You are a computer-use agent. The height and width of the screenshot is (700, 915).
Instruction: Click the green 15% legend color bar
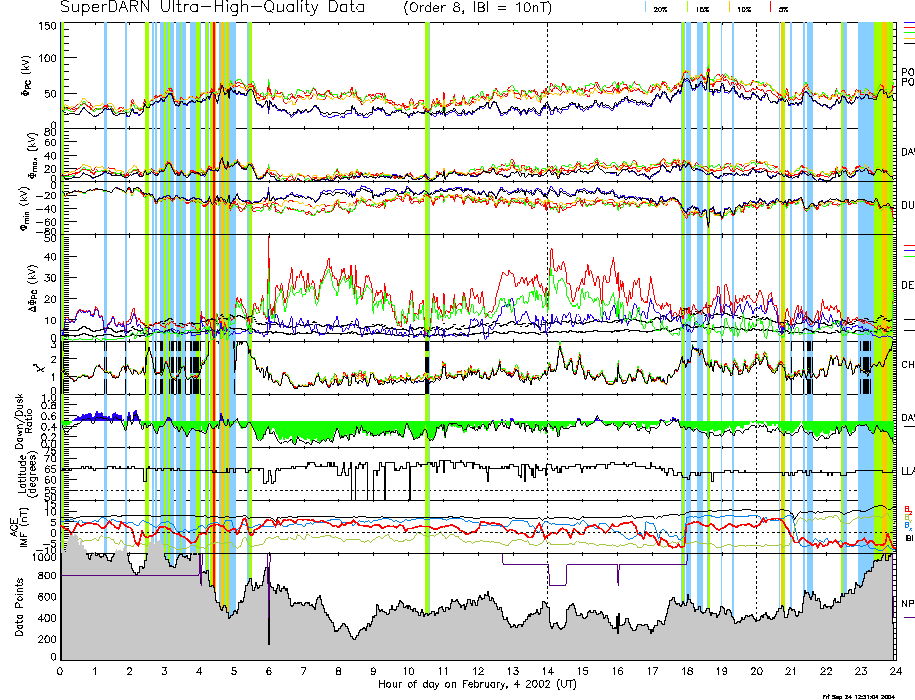click(688, 7)
